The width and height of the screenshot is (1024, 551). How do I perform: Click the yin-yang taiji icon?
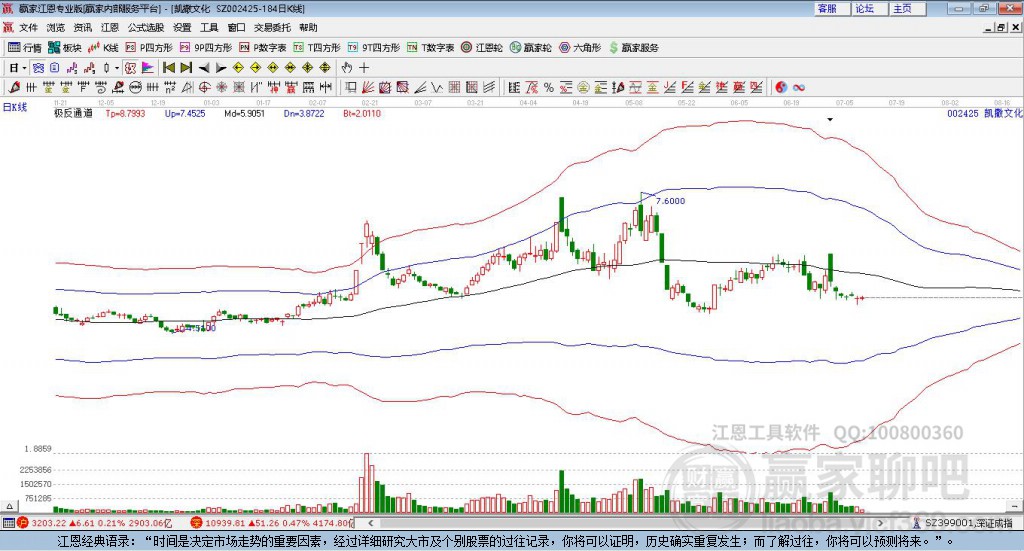point(781,87)
